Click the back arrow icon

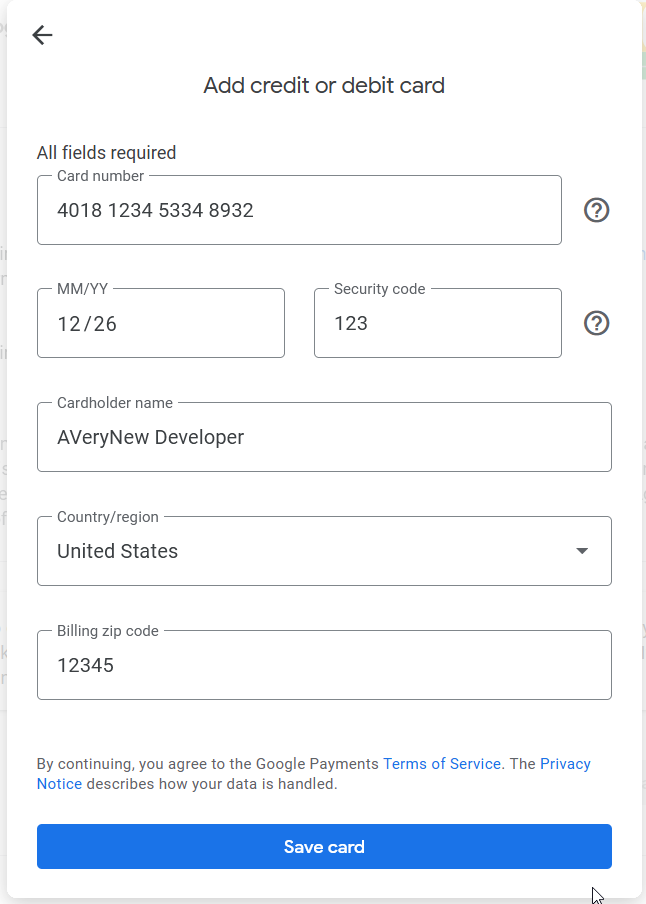click(x=42, y=35)
